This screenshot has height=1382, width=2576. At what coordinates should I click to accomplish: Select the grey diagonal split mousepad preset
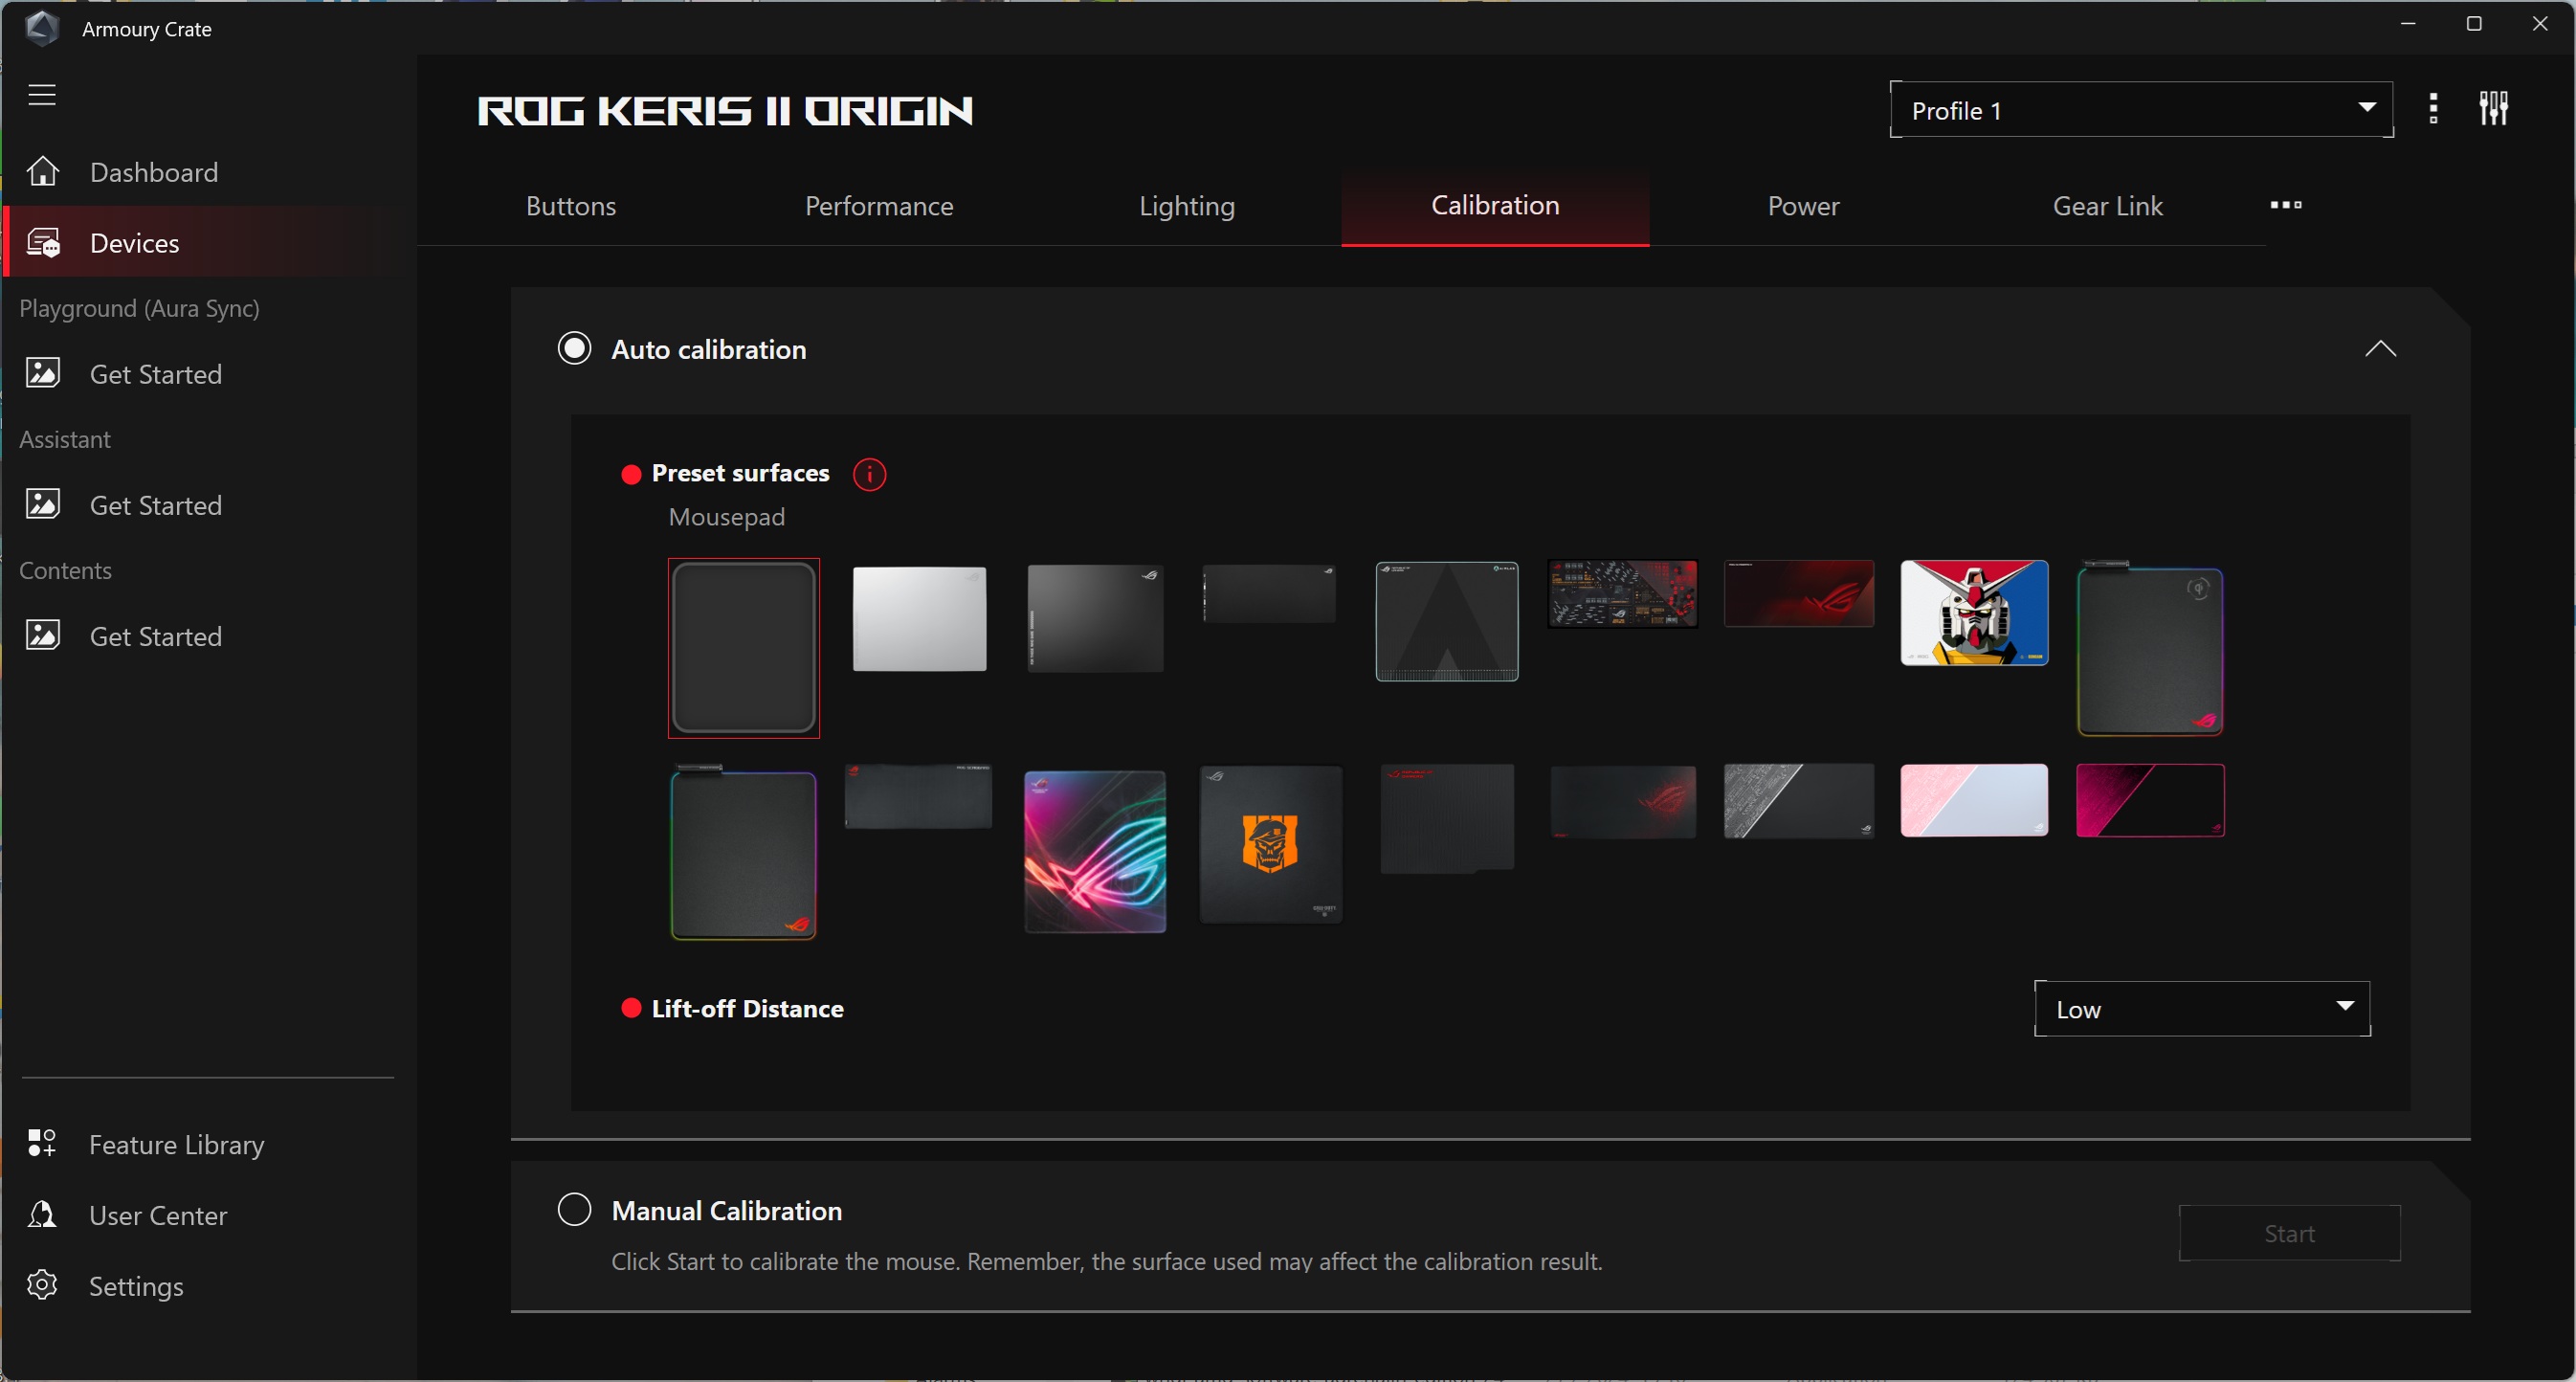click(1798, 801)
